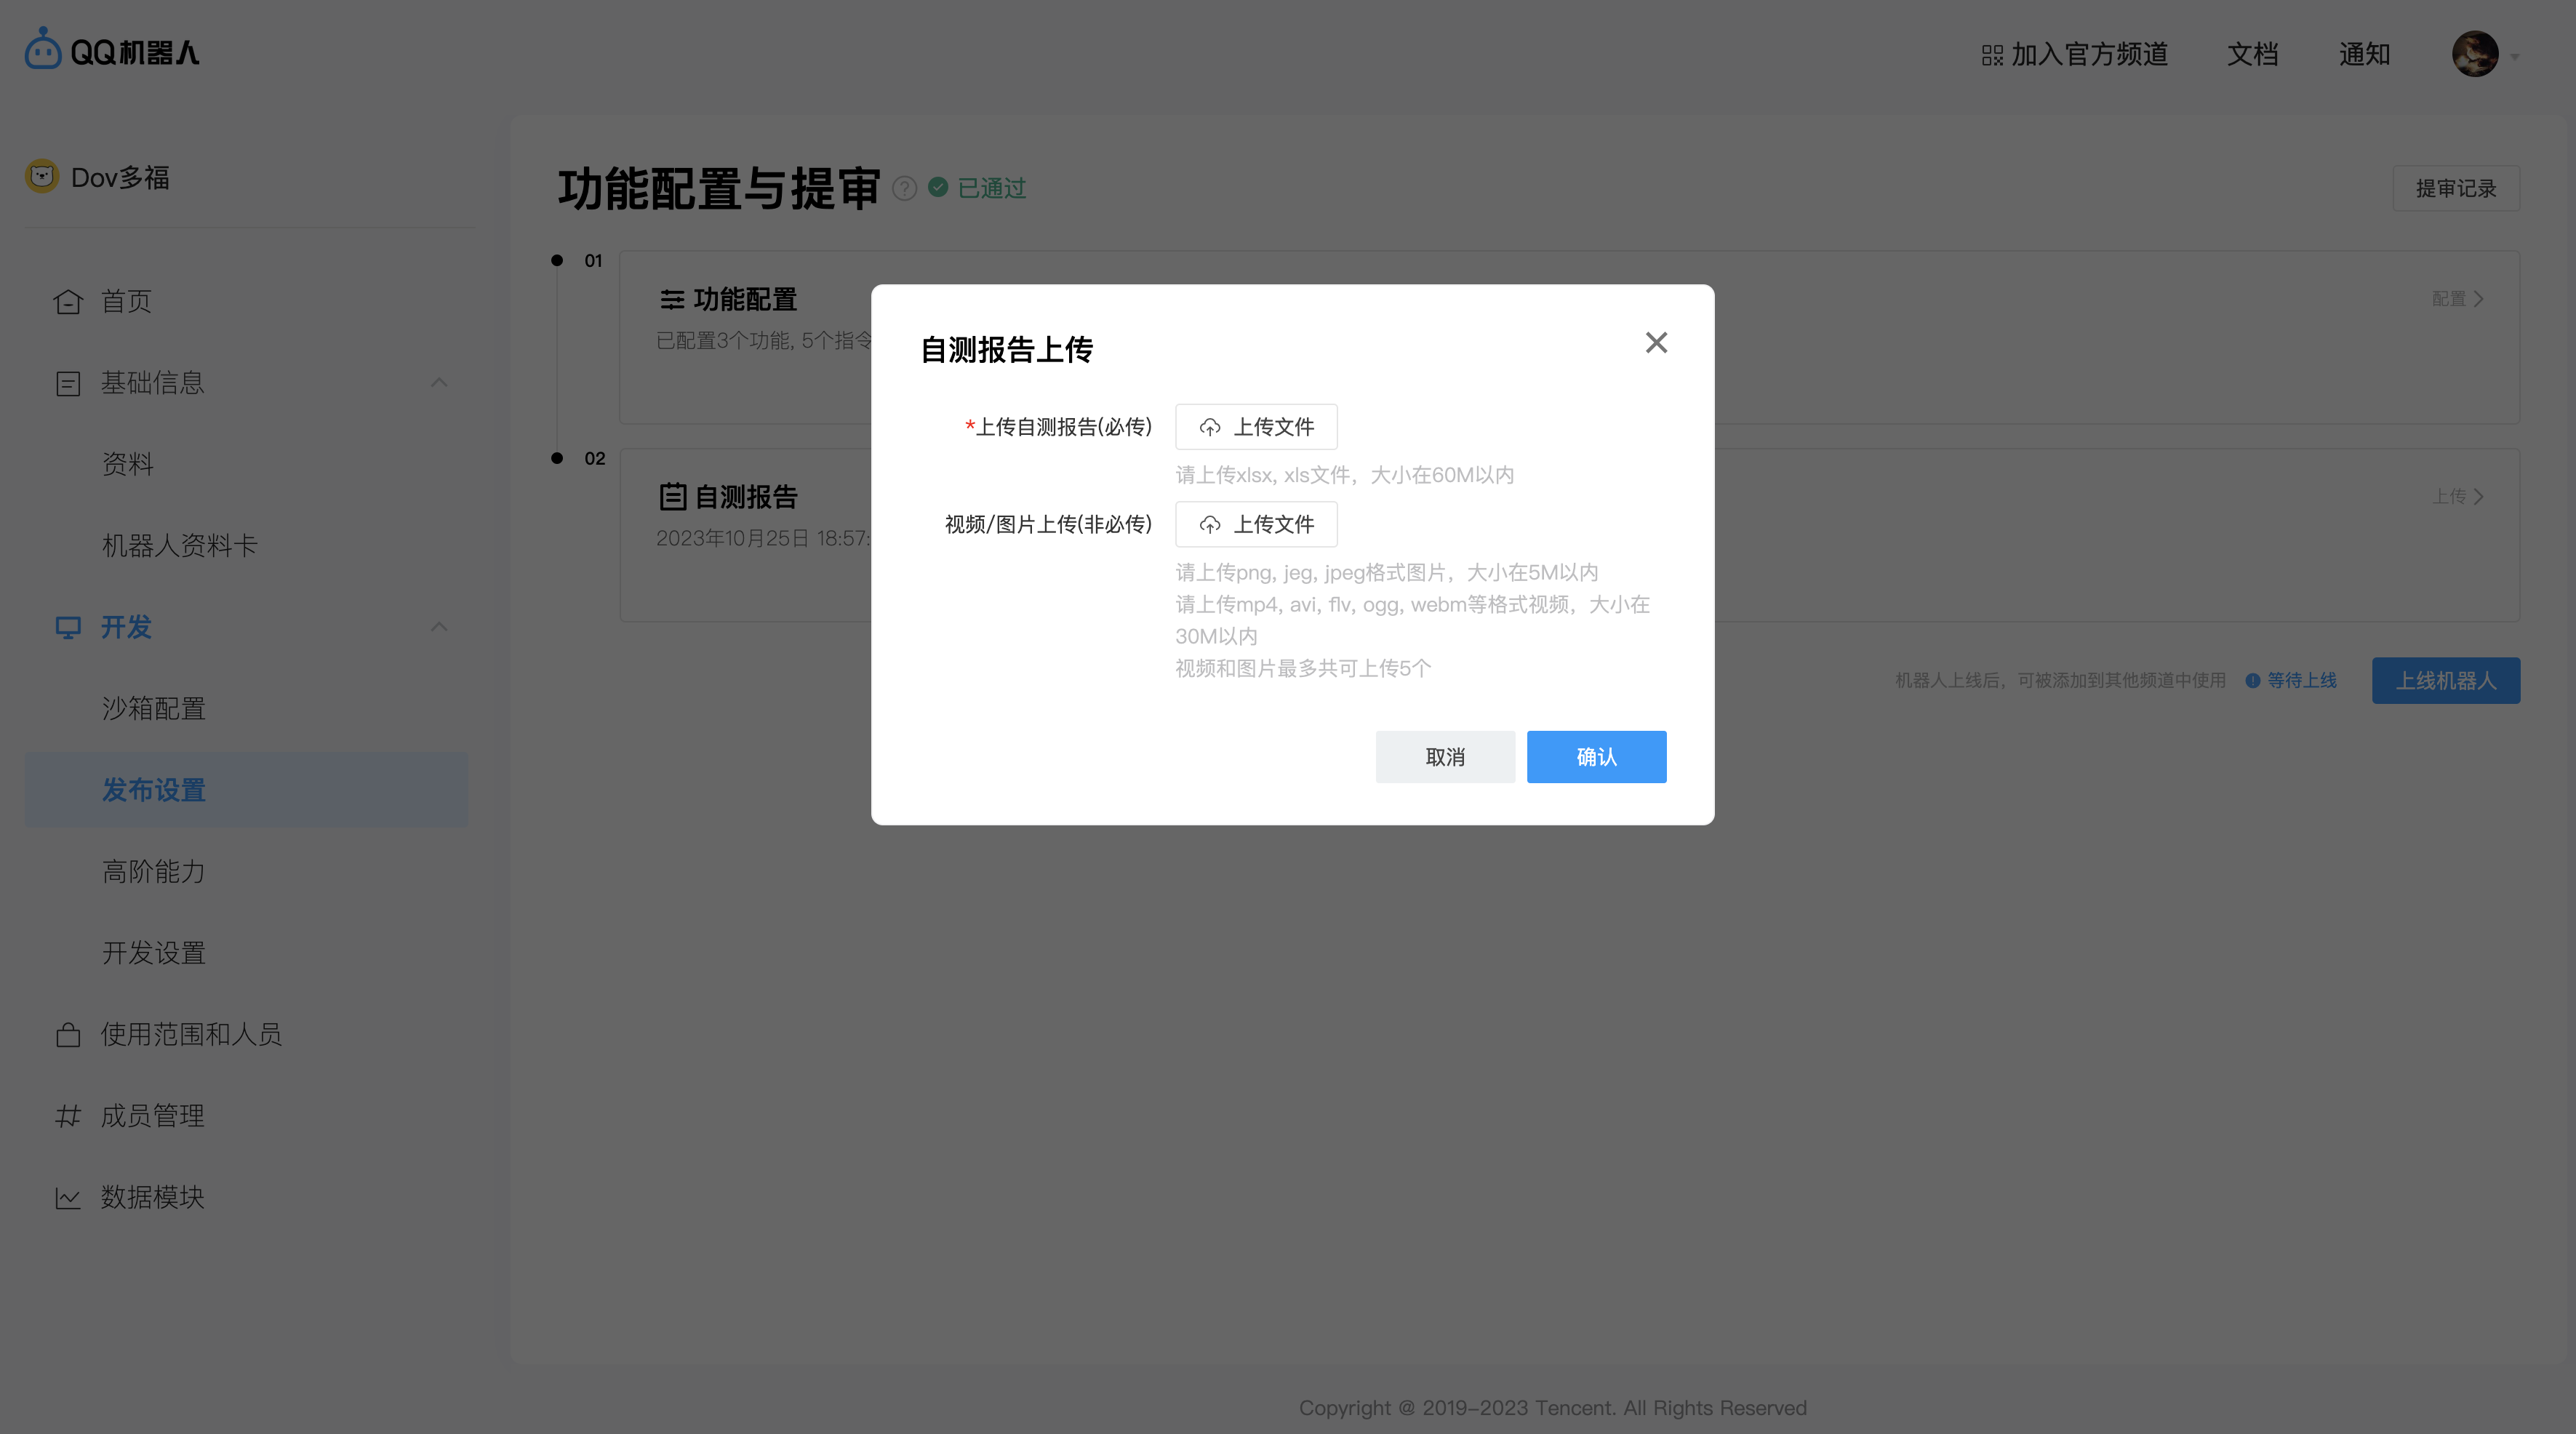
Task: Click 上传文件 for the required self-test report
Action: (x=1256, y=427)
